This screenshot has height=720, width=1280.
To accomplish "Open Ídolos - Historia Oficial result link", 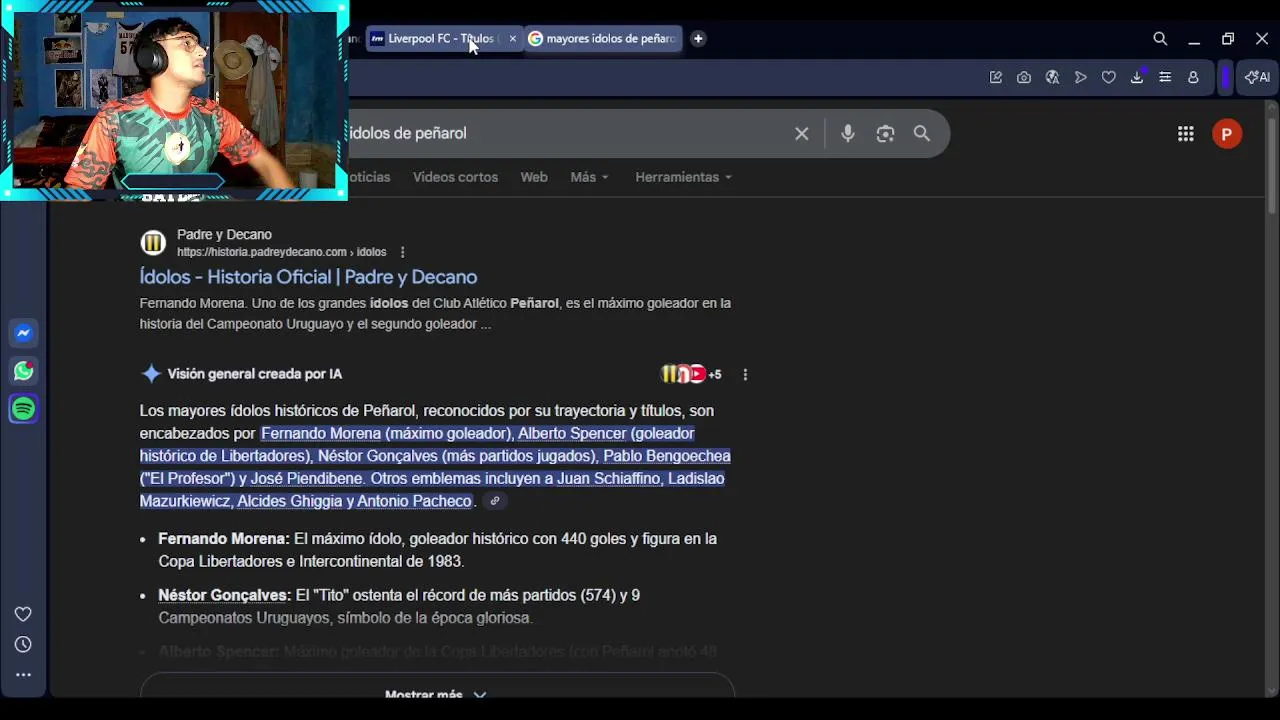I will point(308,277).
